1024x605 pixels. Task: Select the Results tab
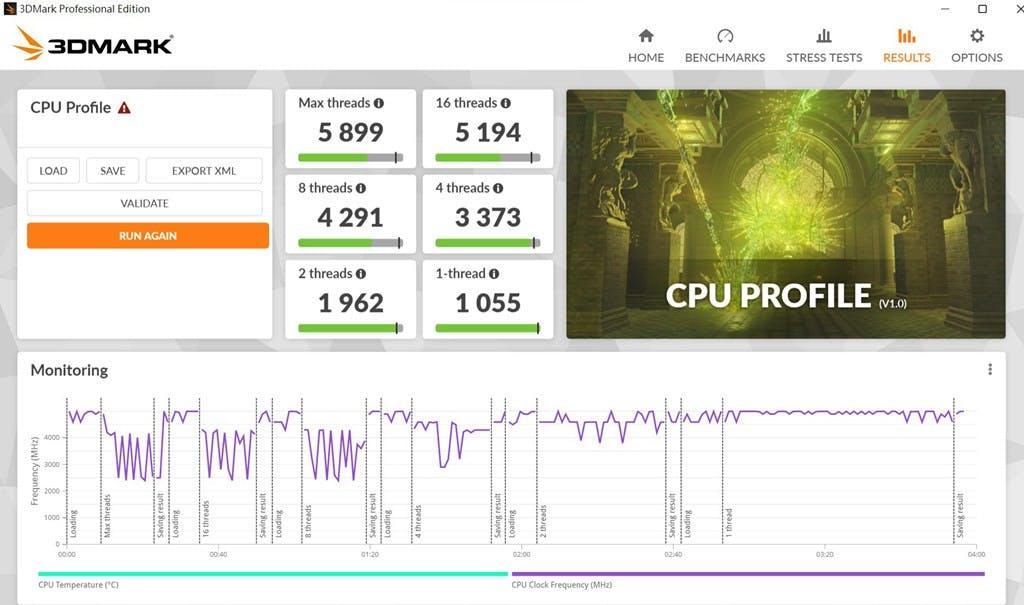point(906,46)
